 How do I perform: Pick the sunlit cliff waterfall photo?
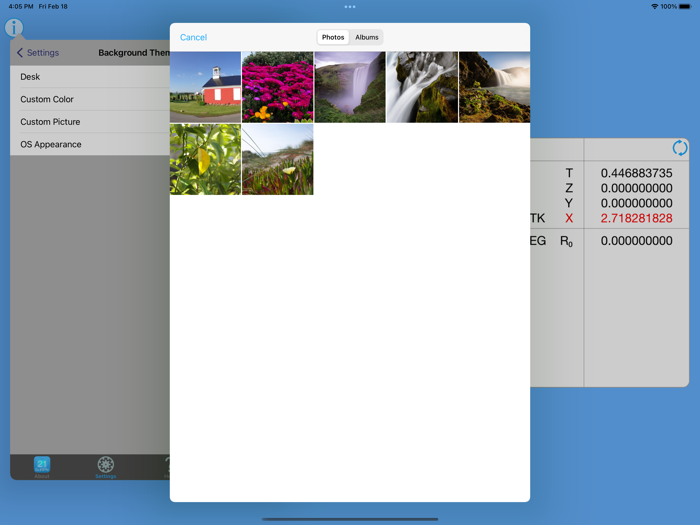pyautogui.click(x=495, y=87)
